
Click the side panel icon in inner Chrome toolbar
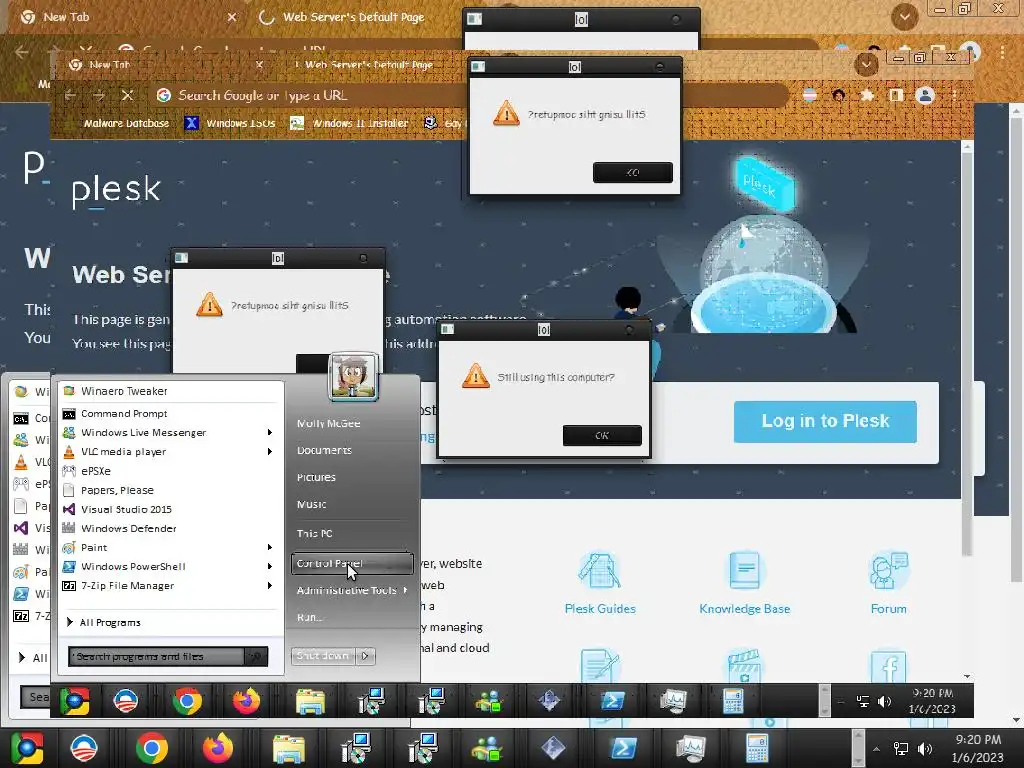click(896, 95)
